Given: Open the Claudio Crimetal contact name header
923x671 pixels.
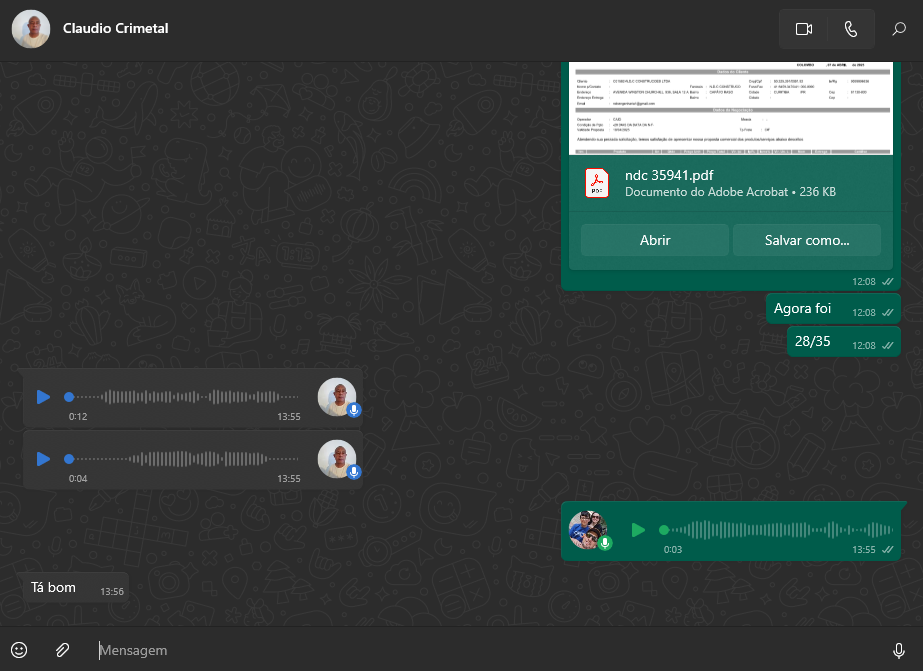Looking at the screenshot, I should tap(115, 29).
